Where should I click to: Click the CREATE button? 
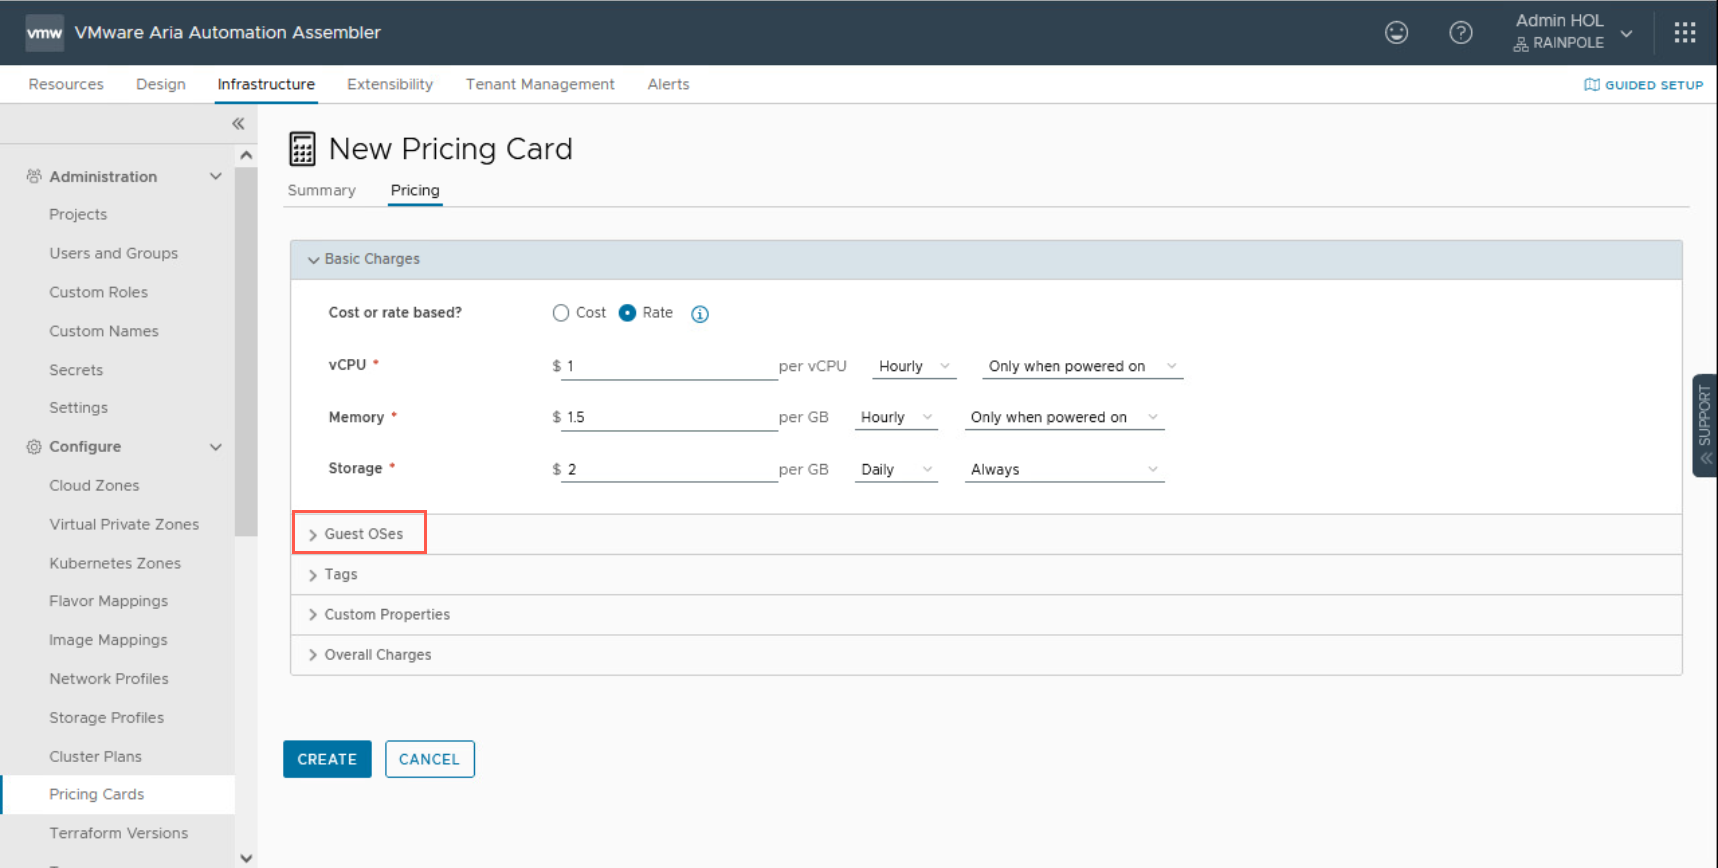327,759
